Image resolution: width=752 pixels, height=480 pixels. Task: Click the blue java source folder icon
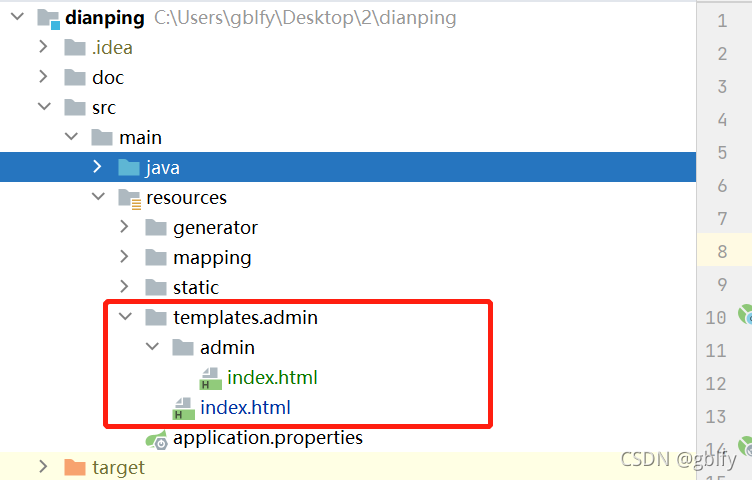coord(129,167)
